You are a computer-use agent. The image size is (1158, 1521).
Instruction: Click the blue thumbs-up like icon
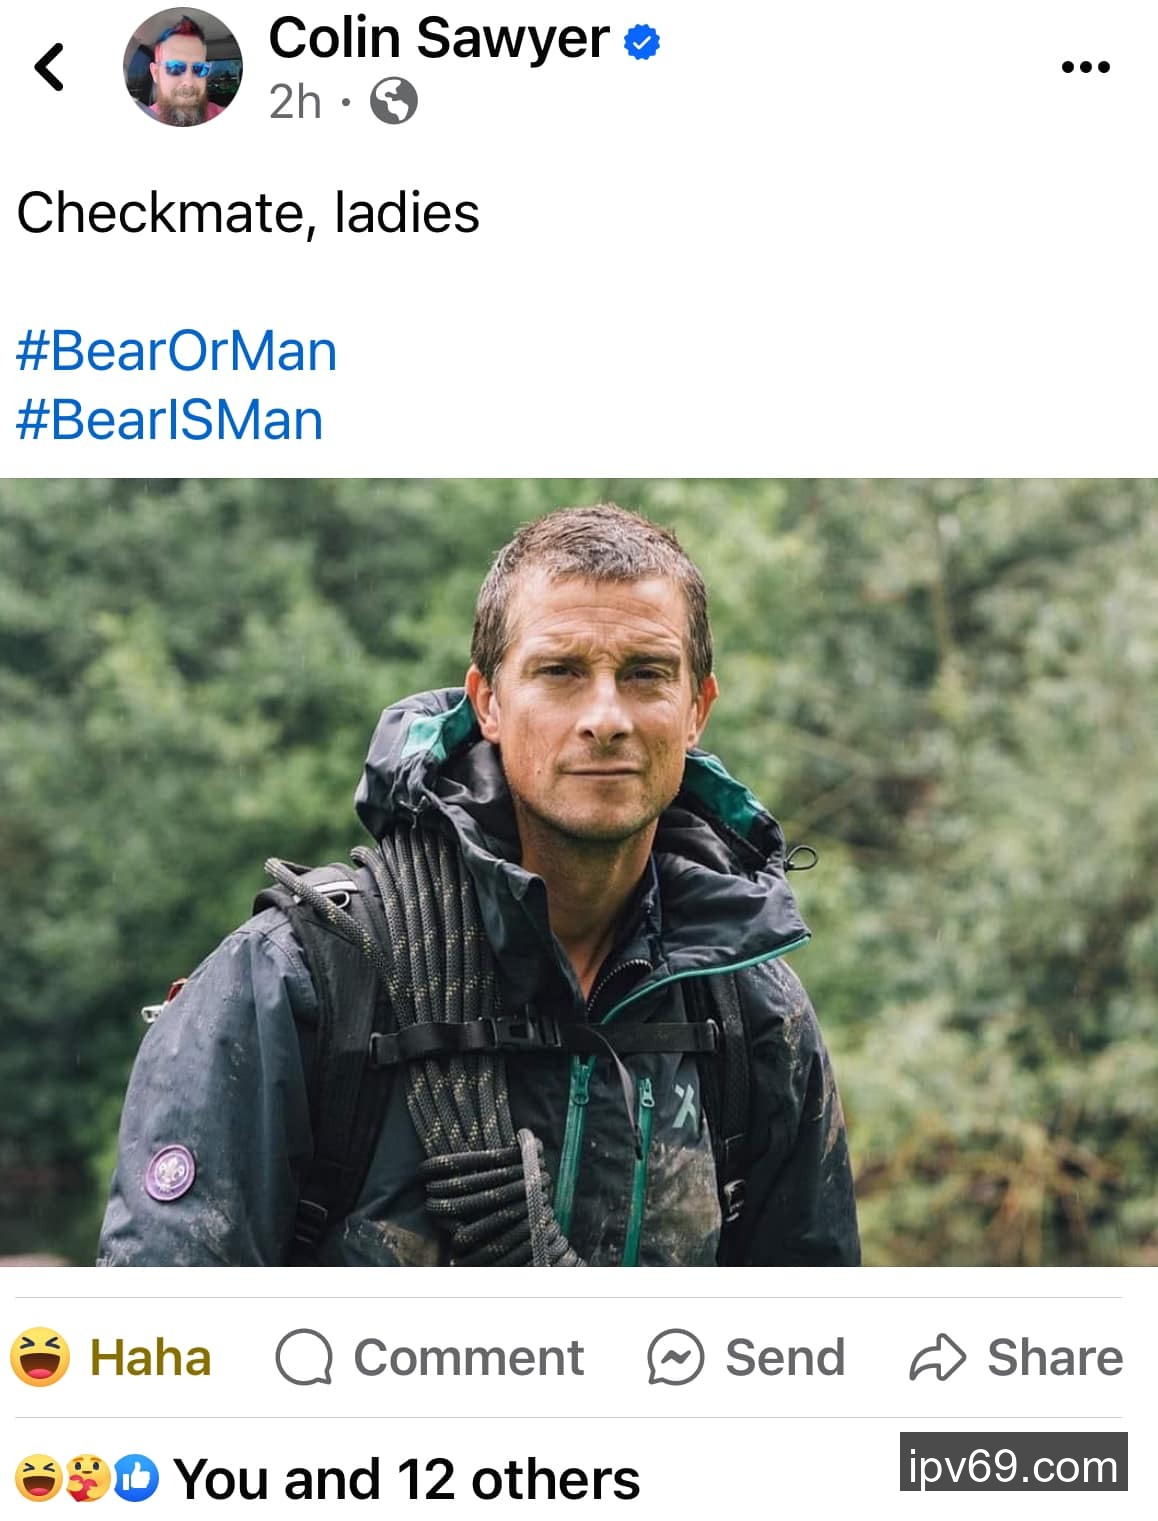pos(137,1479)
